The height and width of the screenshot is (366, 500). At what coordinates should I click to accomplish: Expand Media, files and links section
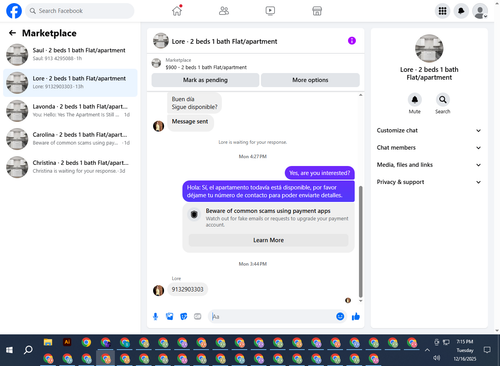[429, 165]
